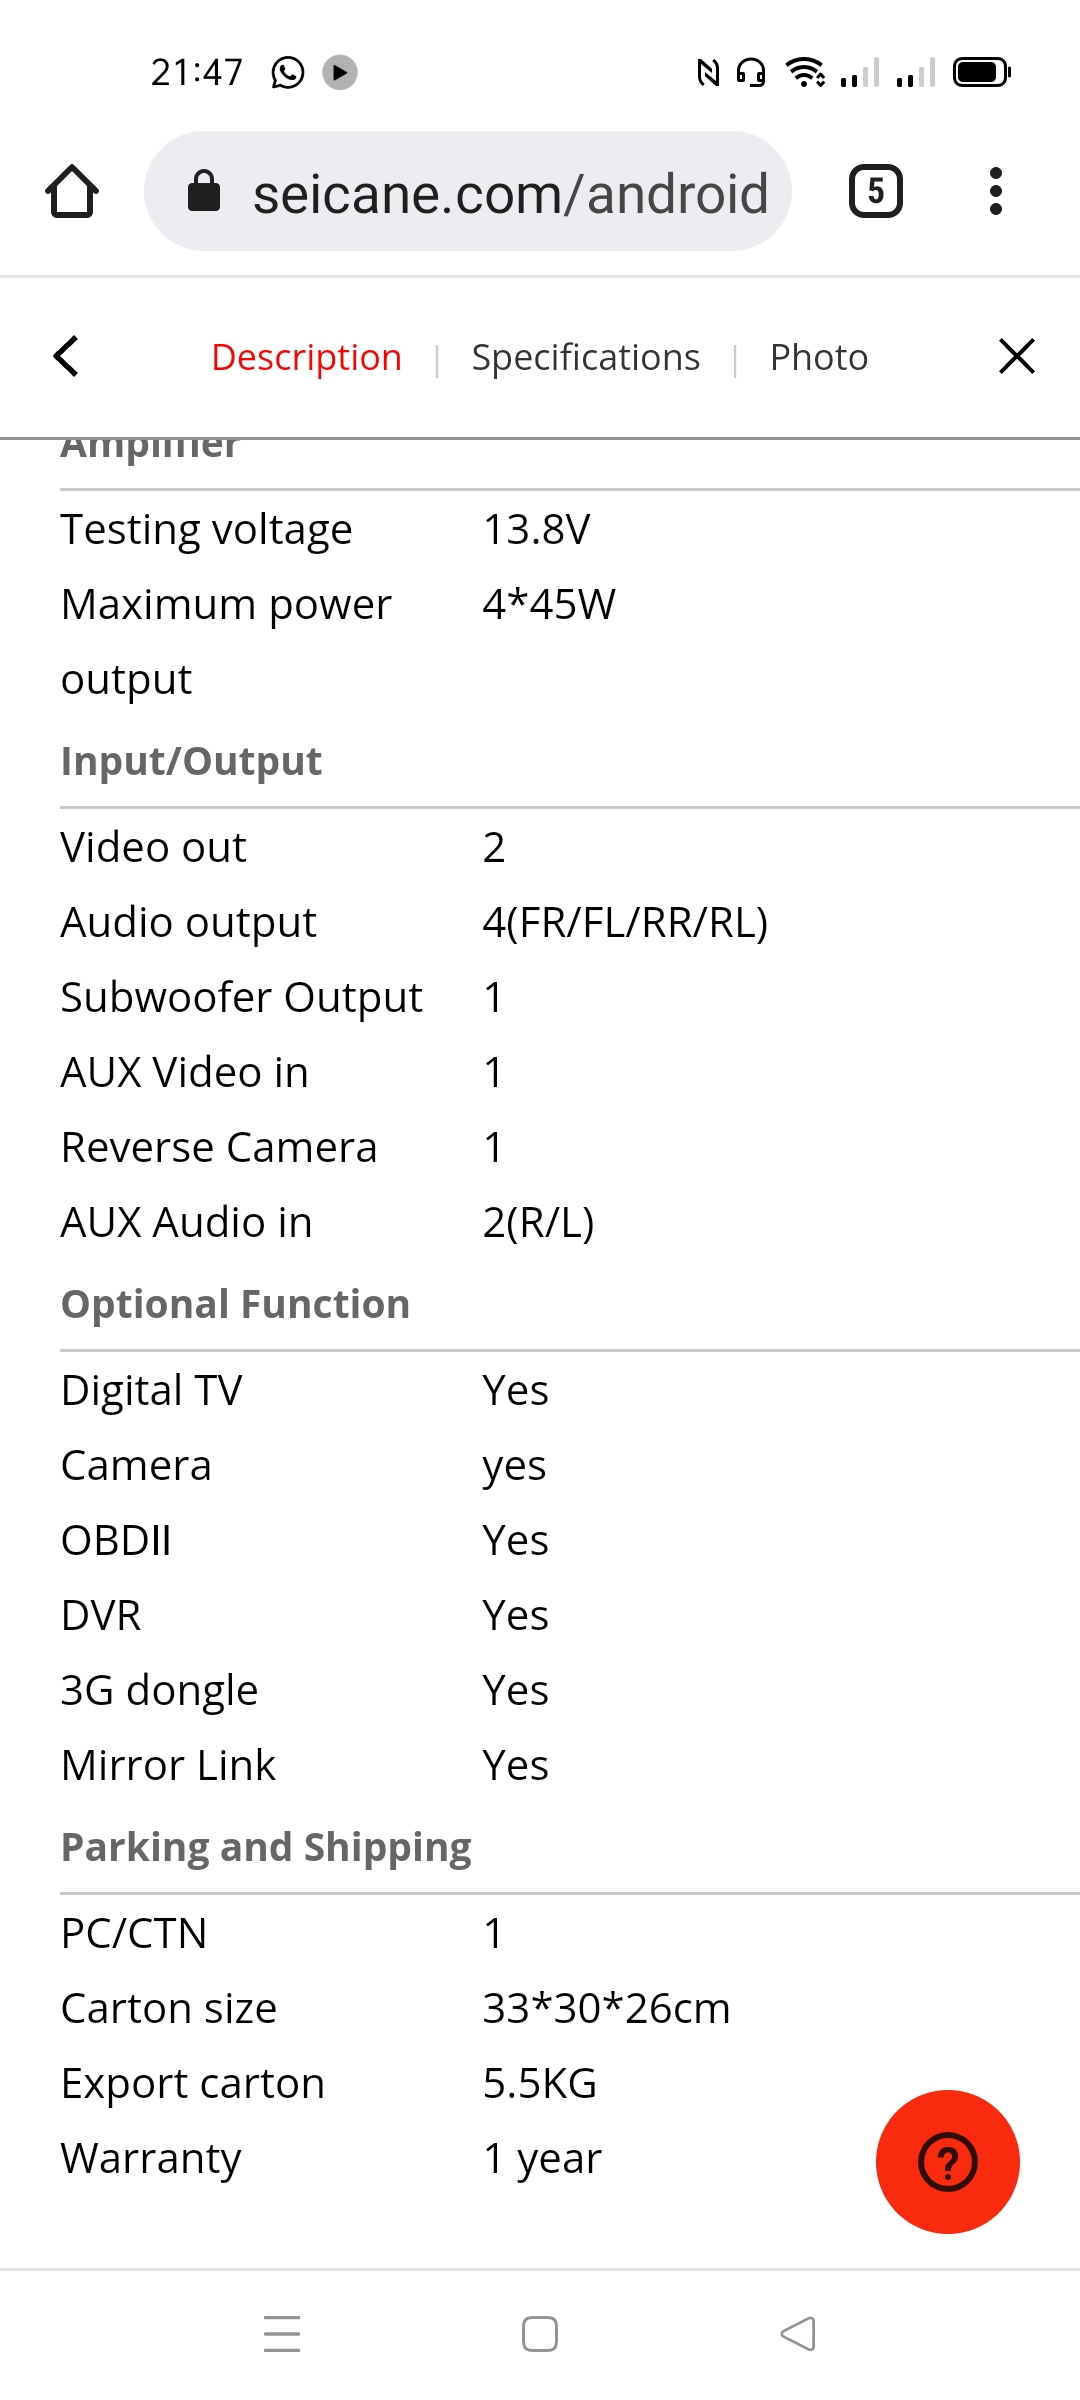The width and height of the screenshot is (1080, 2400).
Task: Tap the Android recent apps navigation icon
Action: tap(282, 2333)
